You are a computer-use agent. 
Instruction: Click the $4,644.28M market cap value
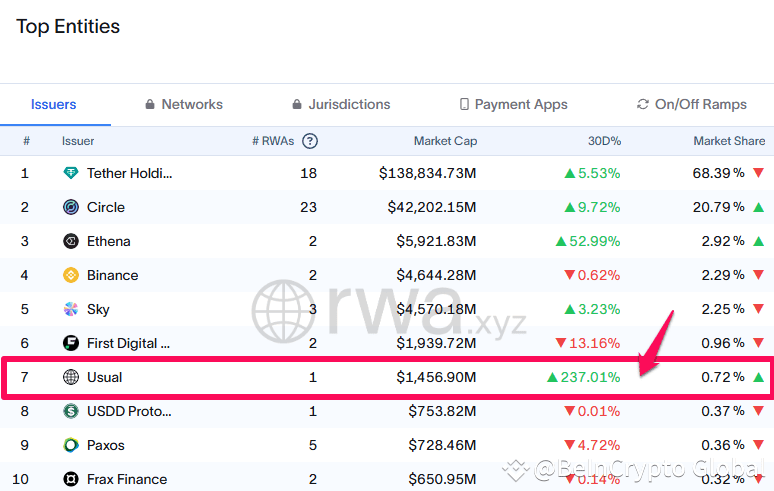tap(436, 275)
